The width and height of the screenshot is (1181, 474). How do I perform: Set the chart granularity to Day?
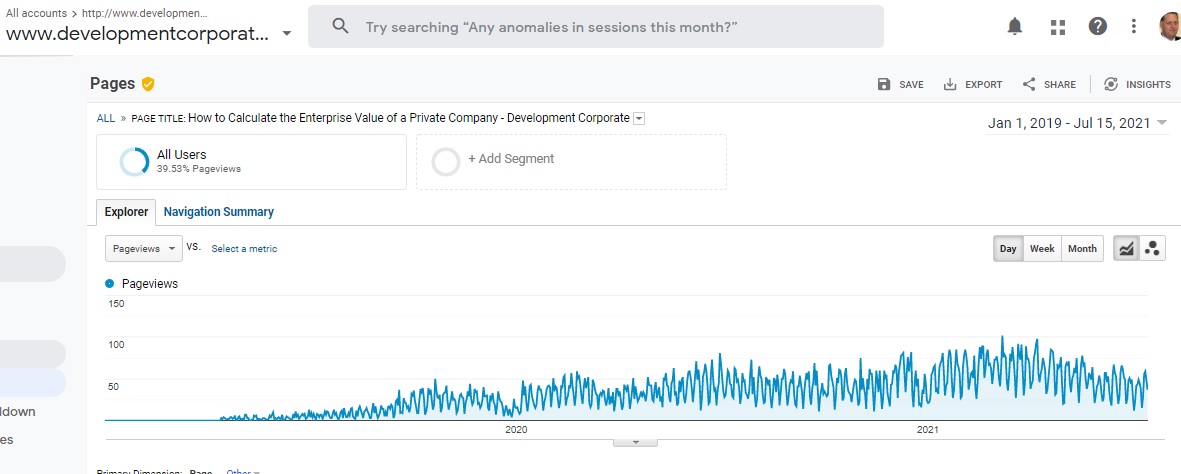click(1008, 249)
